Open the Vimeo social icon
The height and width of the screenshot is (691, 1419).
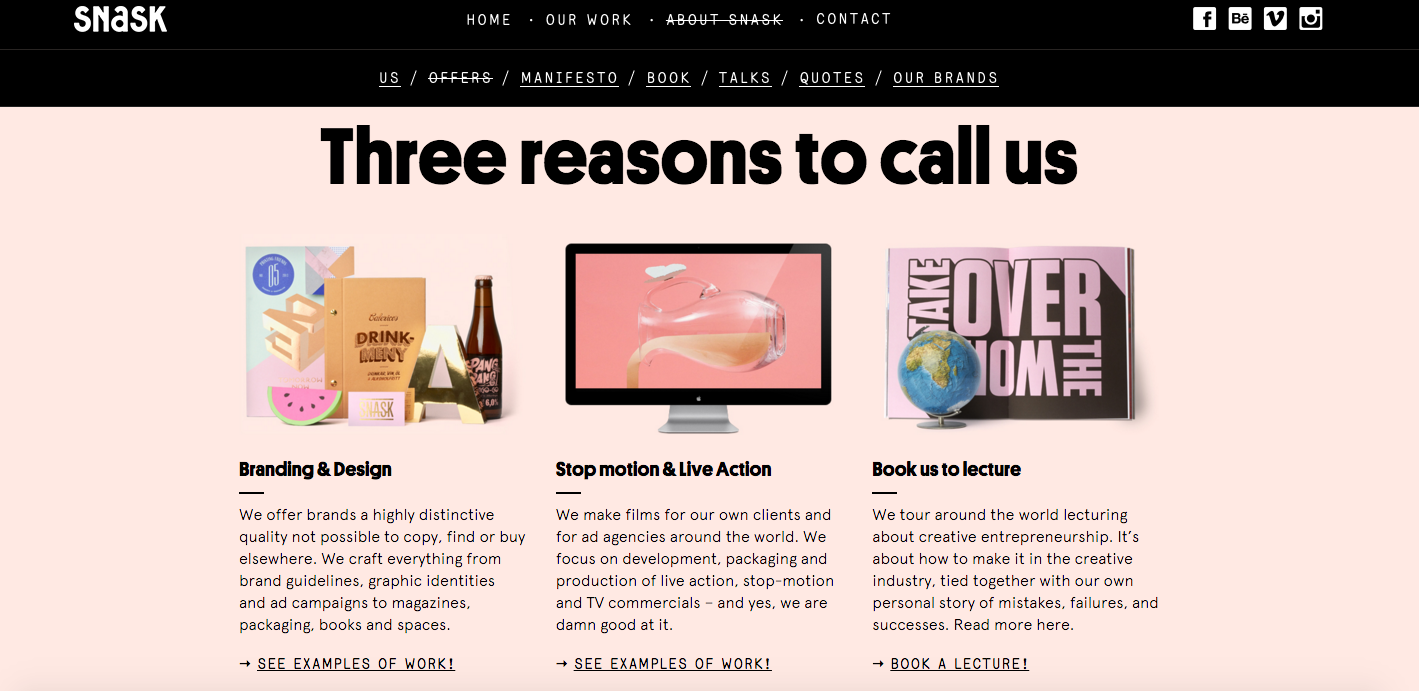[1275, 18]
